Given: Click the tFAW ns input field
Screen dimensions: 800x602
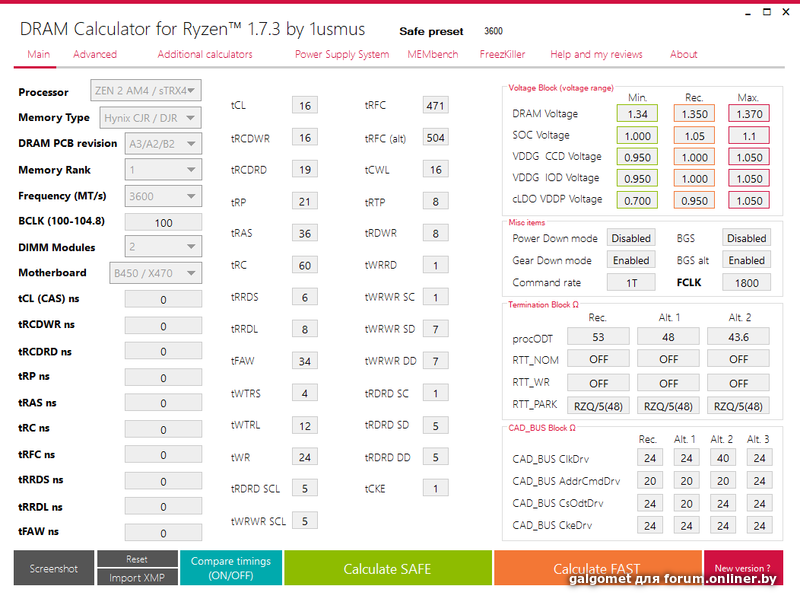Looking at the screenshot, I should click(163, 533).
